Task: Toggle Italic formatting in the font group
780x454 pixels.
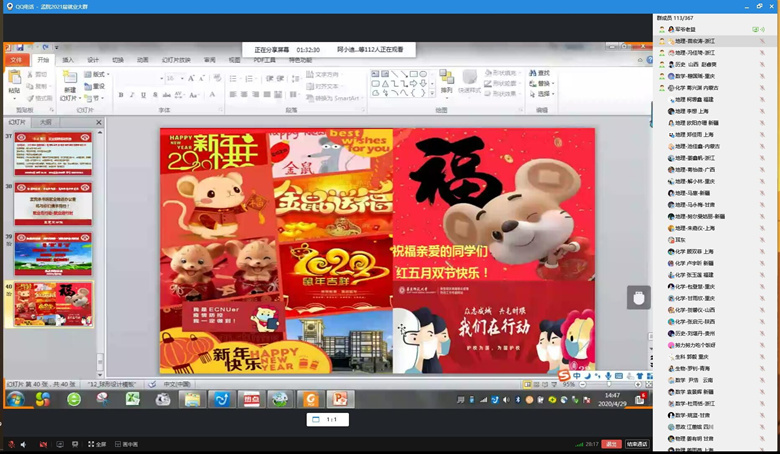Action: click(x=132, y=94)
